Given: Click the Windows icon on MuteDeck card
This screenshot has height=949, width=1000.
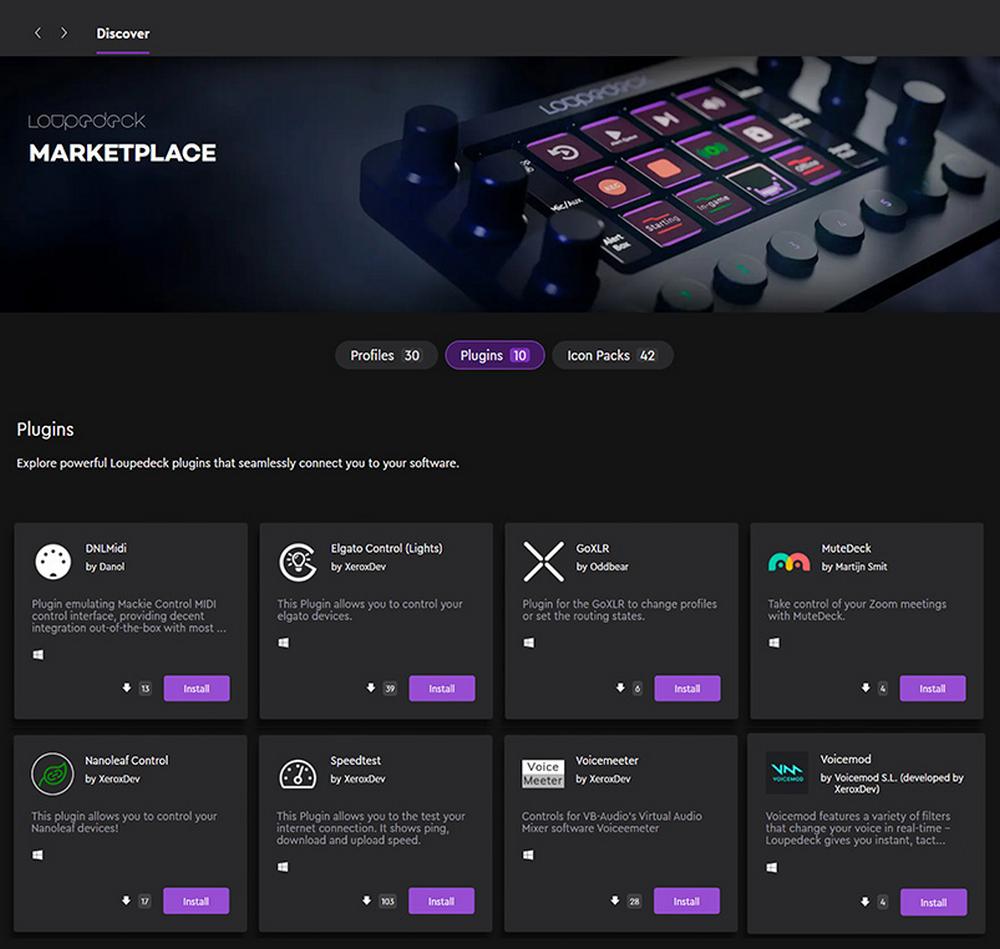Looking at the screenshot, I should coord(774,642).
